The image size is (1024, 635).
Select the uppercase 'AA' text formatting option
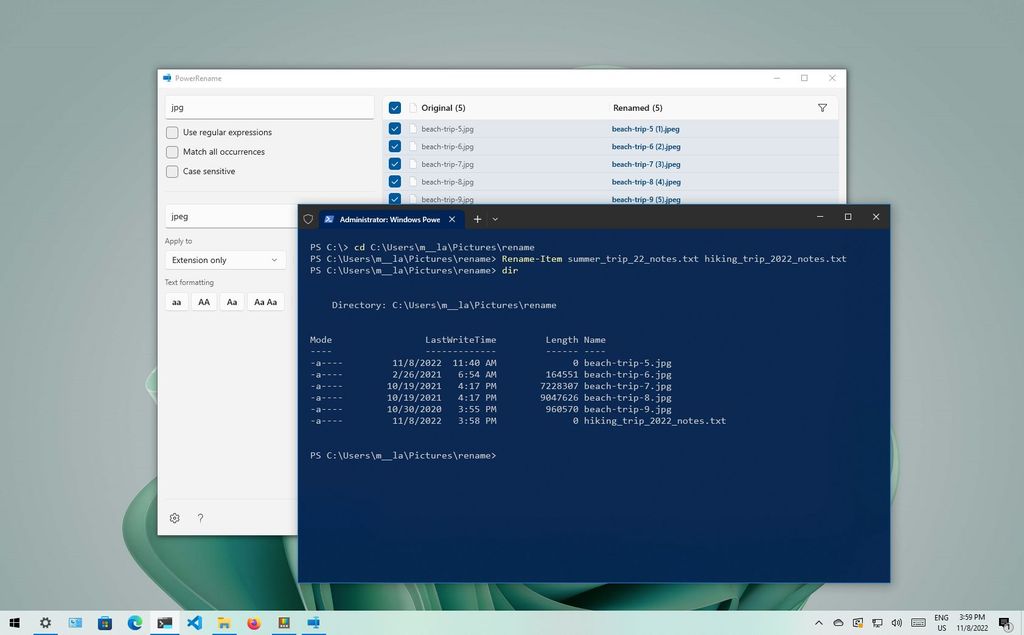click(204, 301)
